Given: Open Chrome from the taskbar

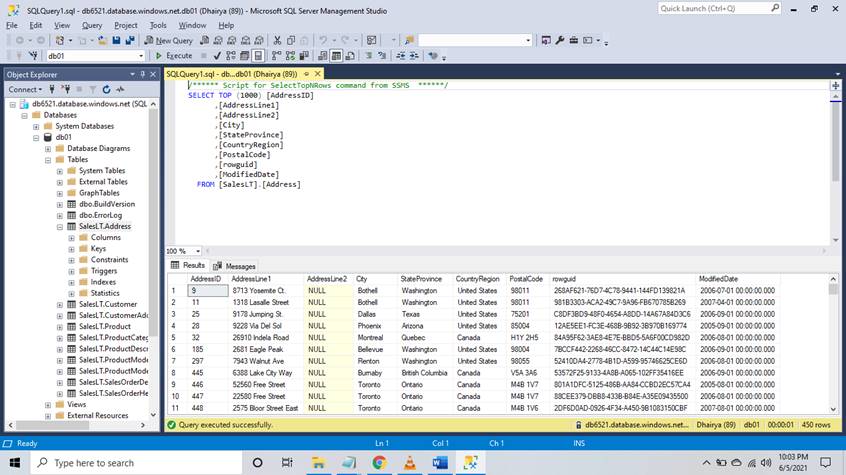Looking at the screenshot, I should click(x=379, y=463).
